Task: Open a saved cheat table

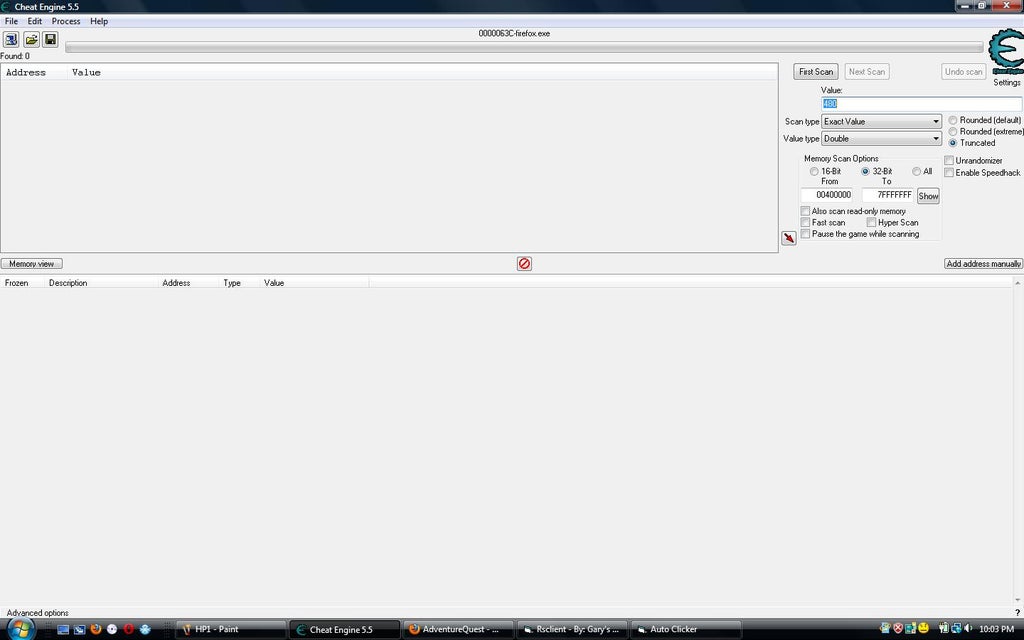Action: (x=31, y=39)
